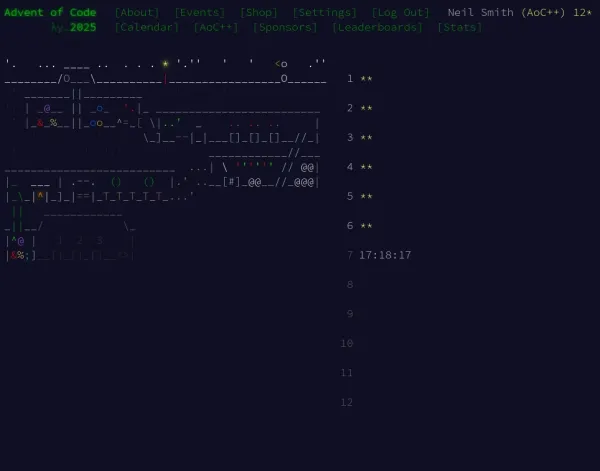Open the About page
The image size is (600, 471).
pyautogui.click(x=137, y=12)
